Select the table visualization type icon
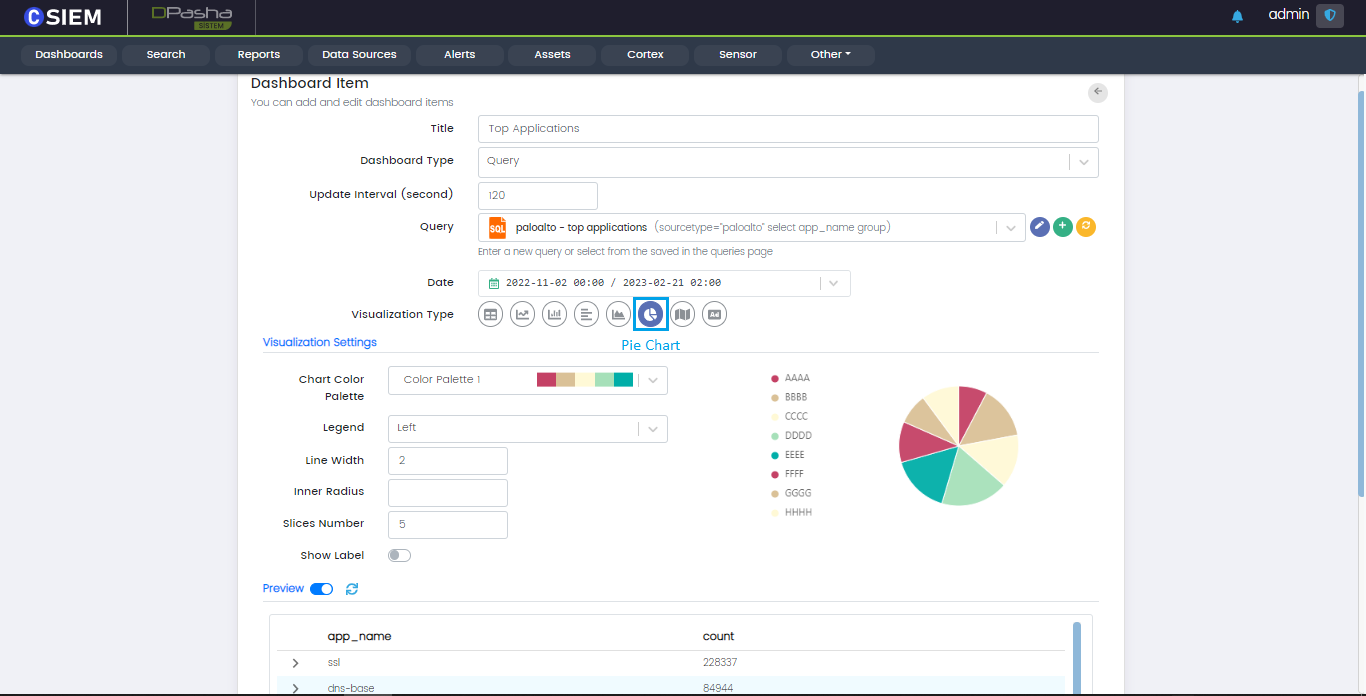 490,314
